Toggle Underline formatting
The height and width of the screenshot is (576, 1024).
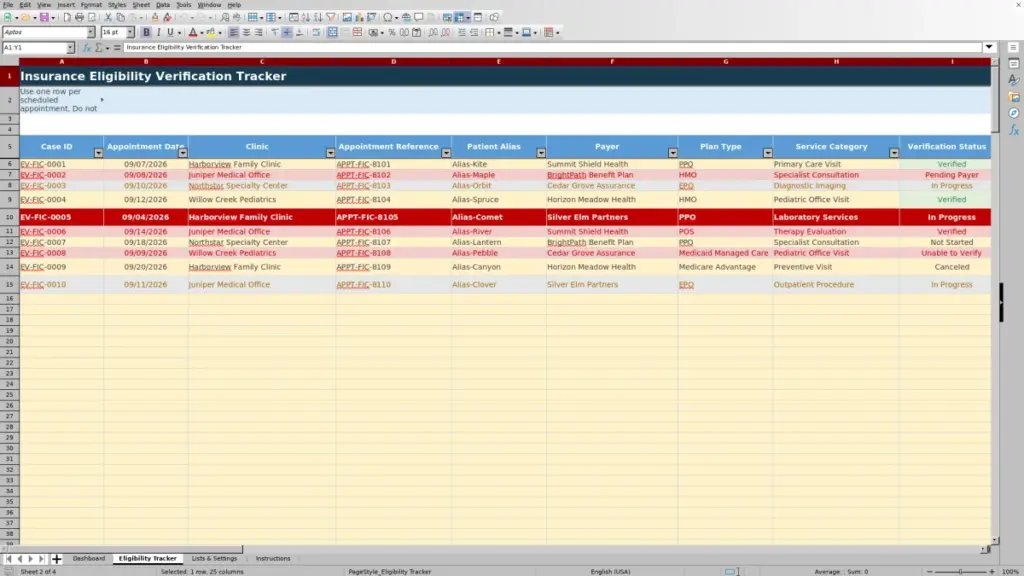click(170, 32)
